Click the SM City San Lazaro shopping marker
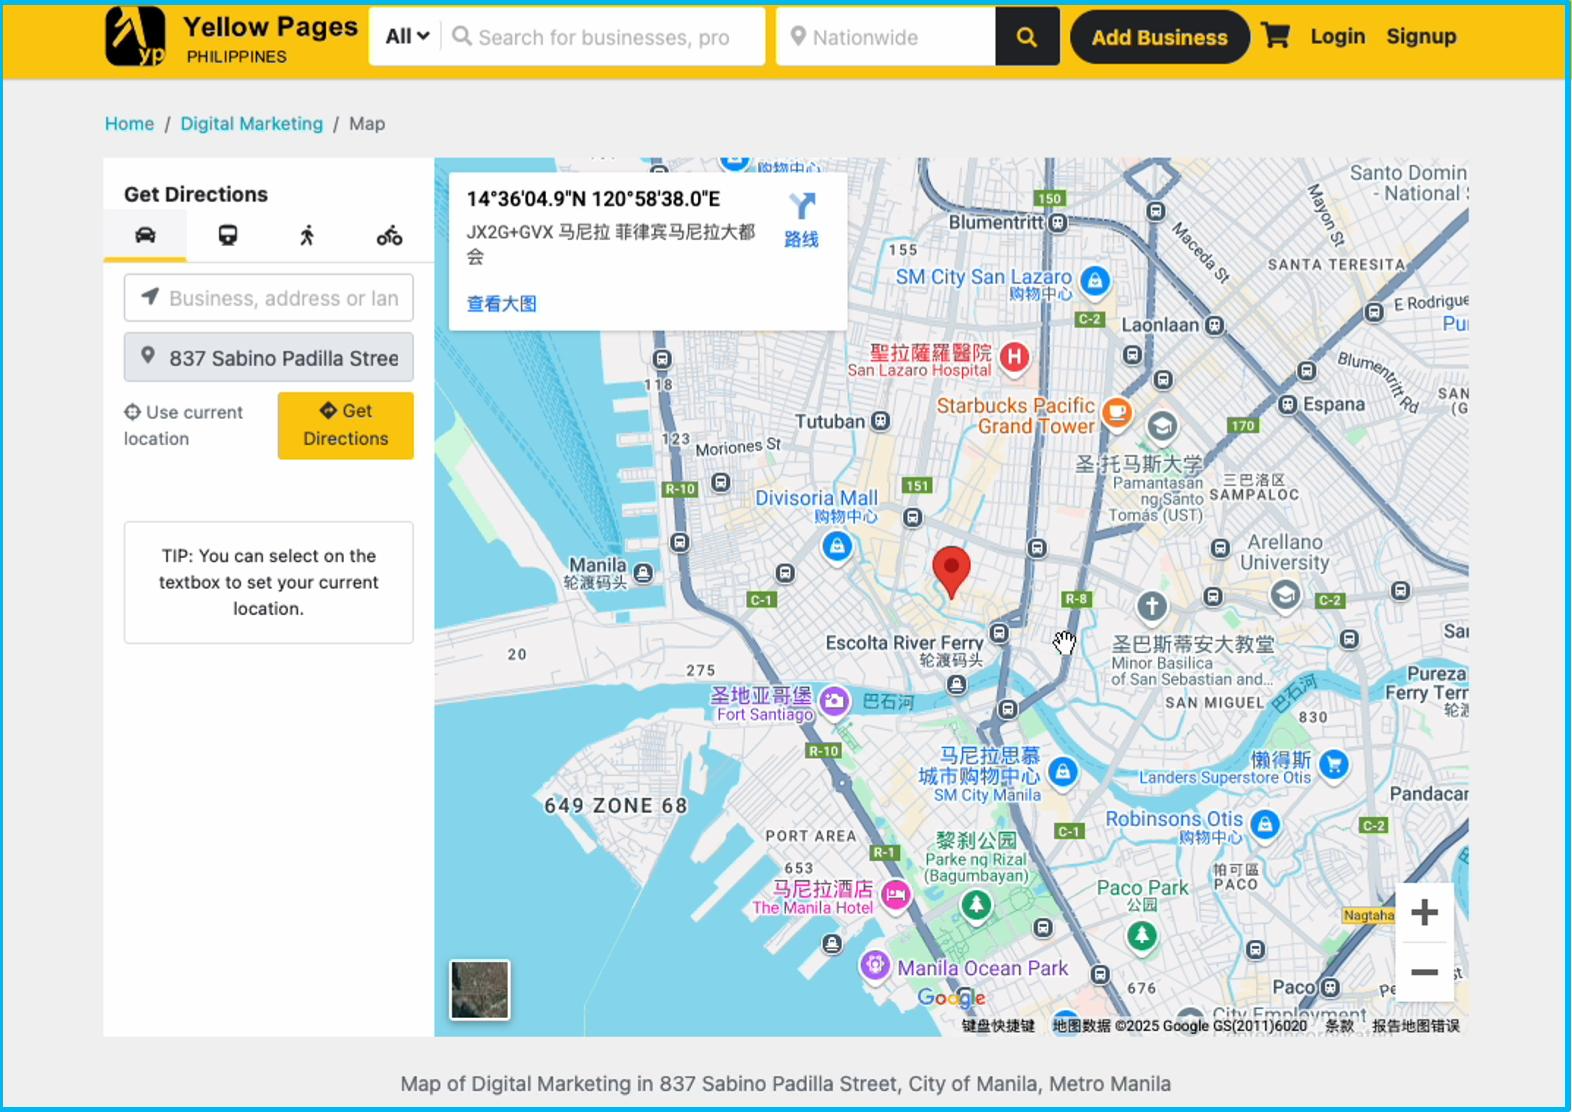Screen dimensions: 1572x1112 pyautogui.click(x=1095, y=280)
